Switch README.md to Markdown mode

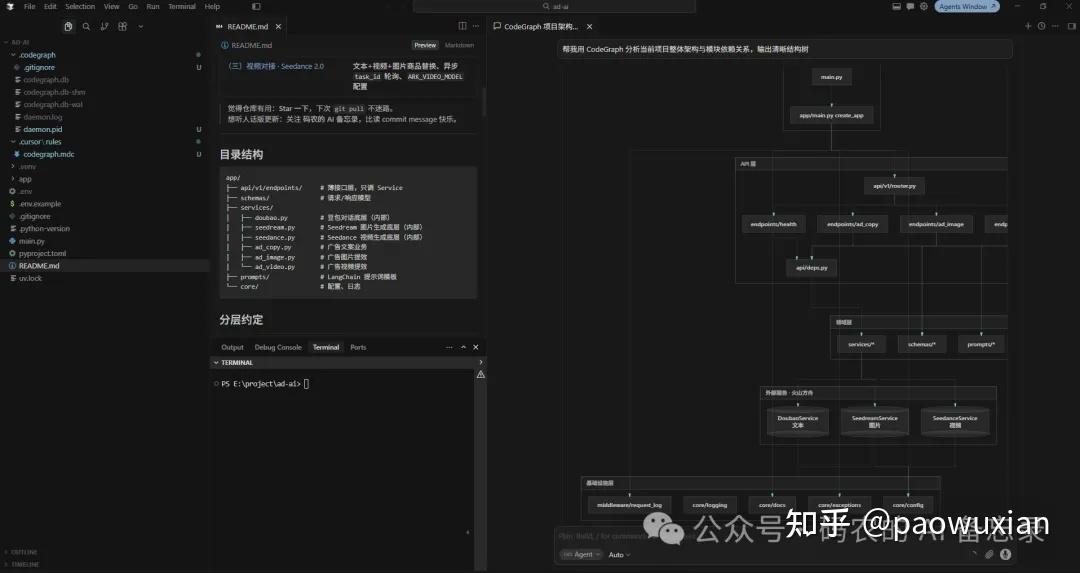pos(459,45)
